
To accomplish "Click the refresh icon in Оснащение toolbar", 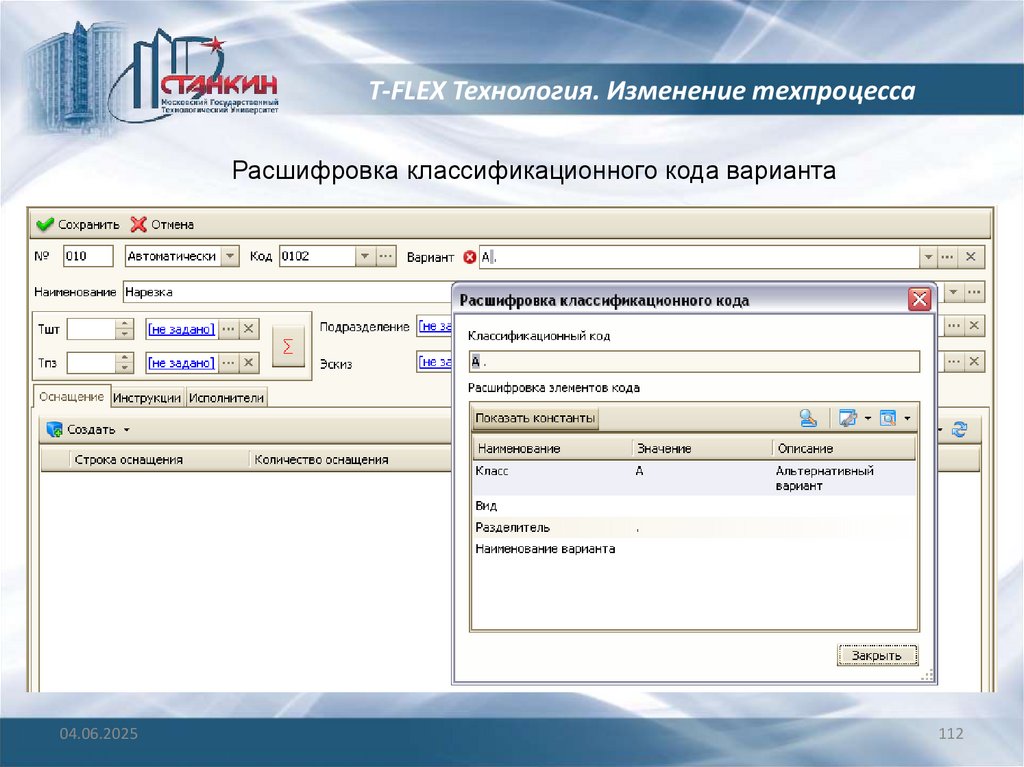I will click(x=959, y=429).
